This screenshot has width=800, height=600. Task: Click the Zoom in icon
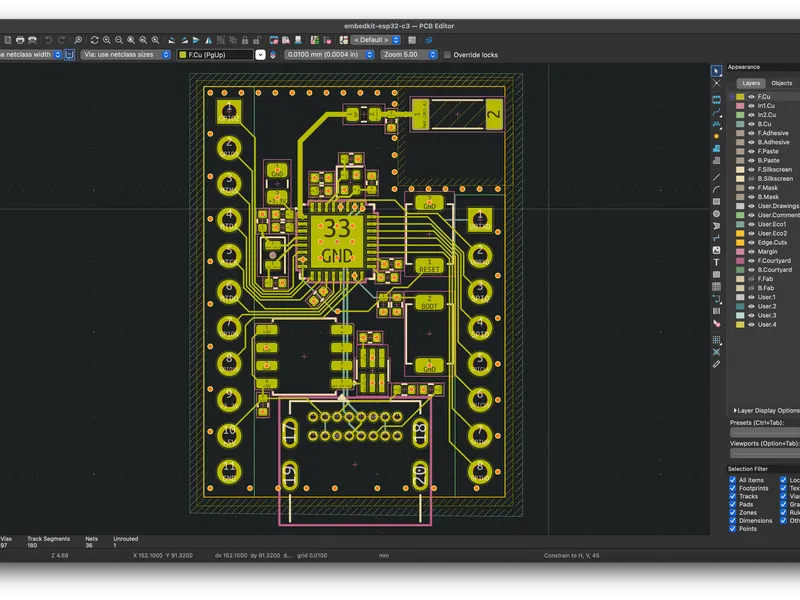[x=107, y=40]
